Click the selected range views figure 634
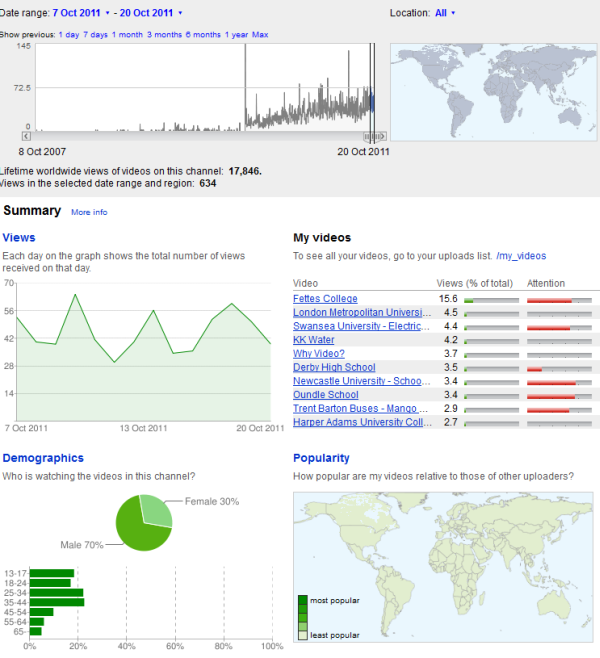This screenshot has height=658, width=600. 208,183
